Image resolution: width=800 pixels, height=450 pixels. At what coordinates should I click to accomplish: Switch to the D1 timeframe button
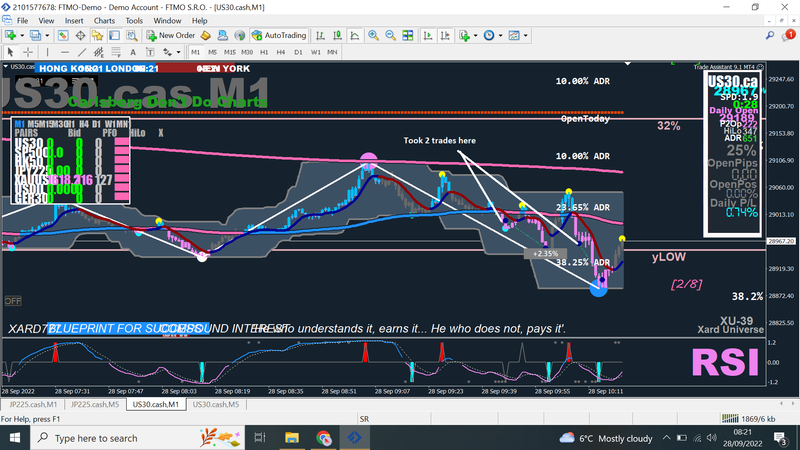[298, 52]
